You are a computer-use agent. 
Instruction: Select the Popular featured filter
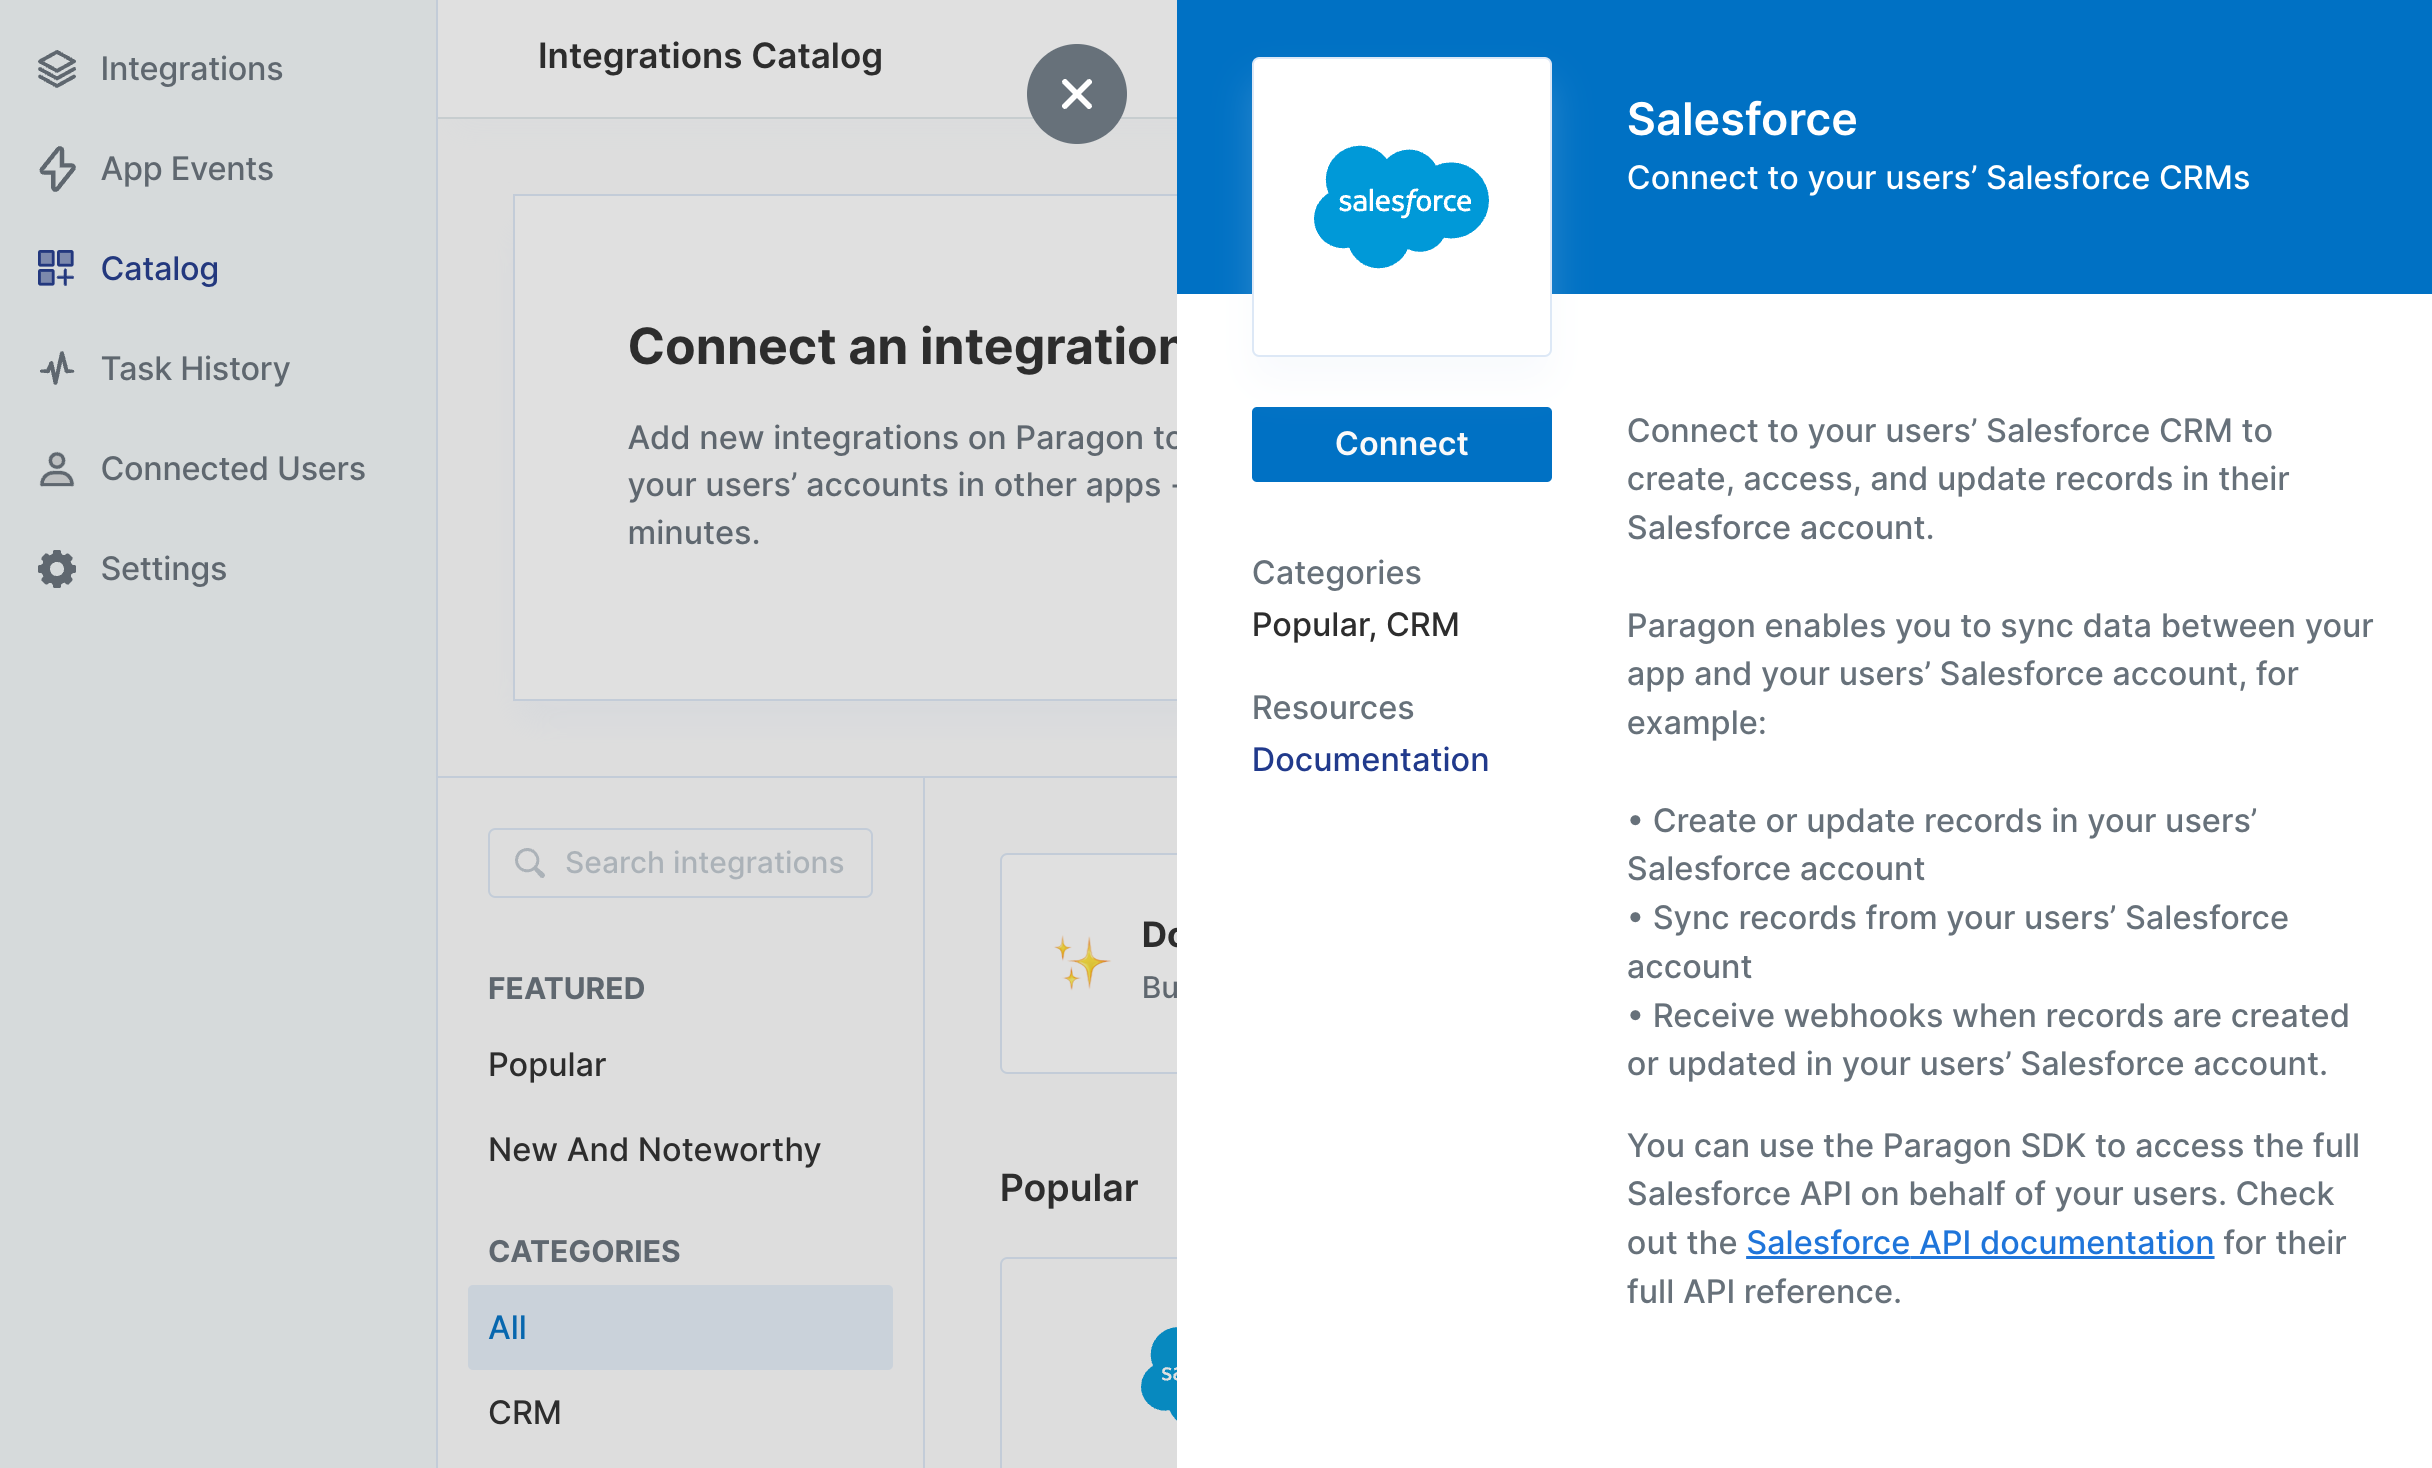click(547, 1065)
